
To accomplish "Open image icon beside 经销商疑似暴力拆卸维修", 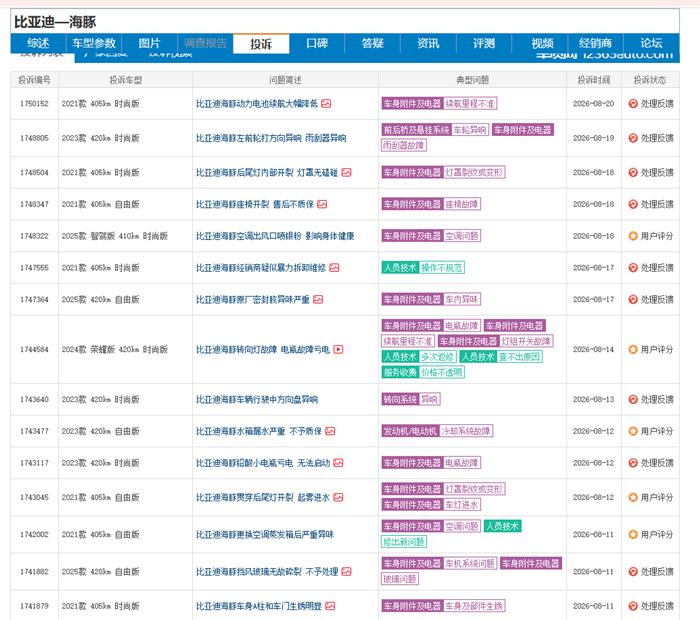I will pos(334,267).
